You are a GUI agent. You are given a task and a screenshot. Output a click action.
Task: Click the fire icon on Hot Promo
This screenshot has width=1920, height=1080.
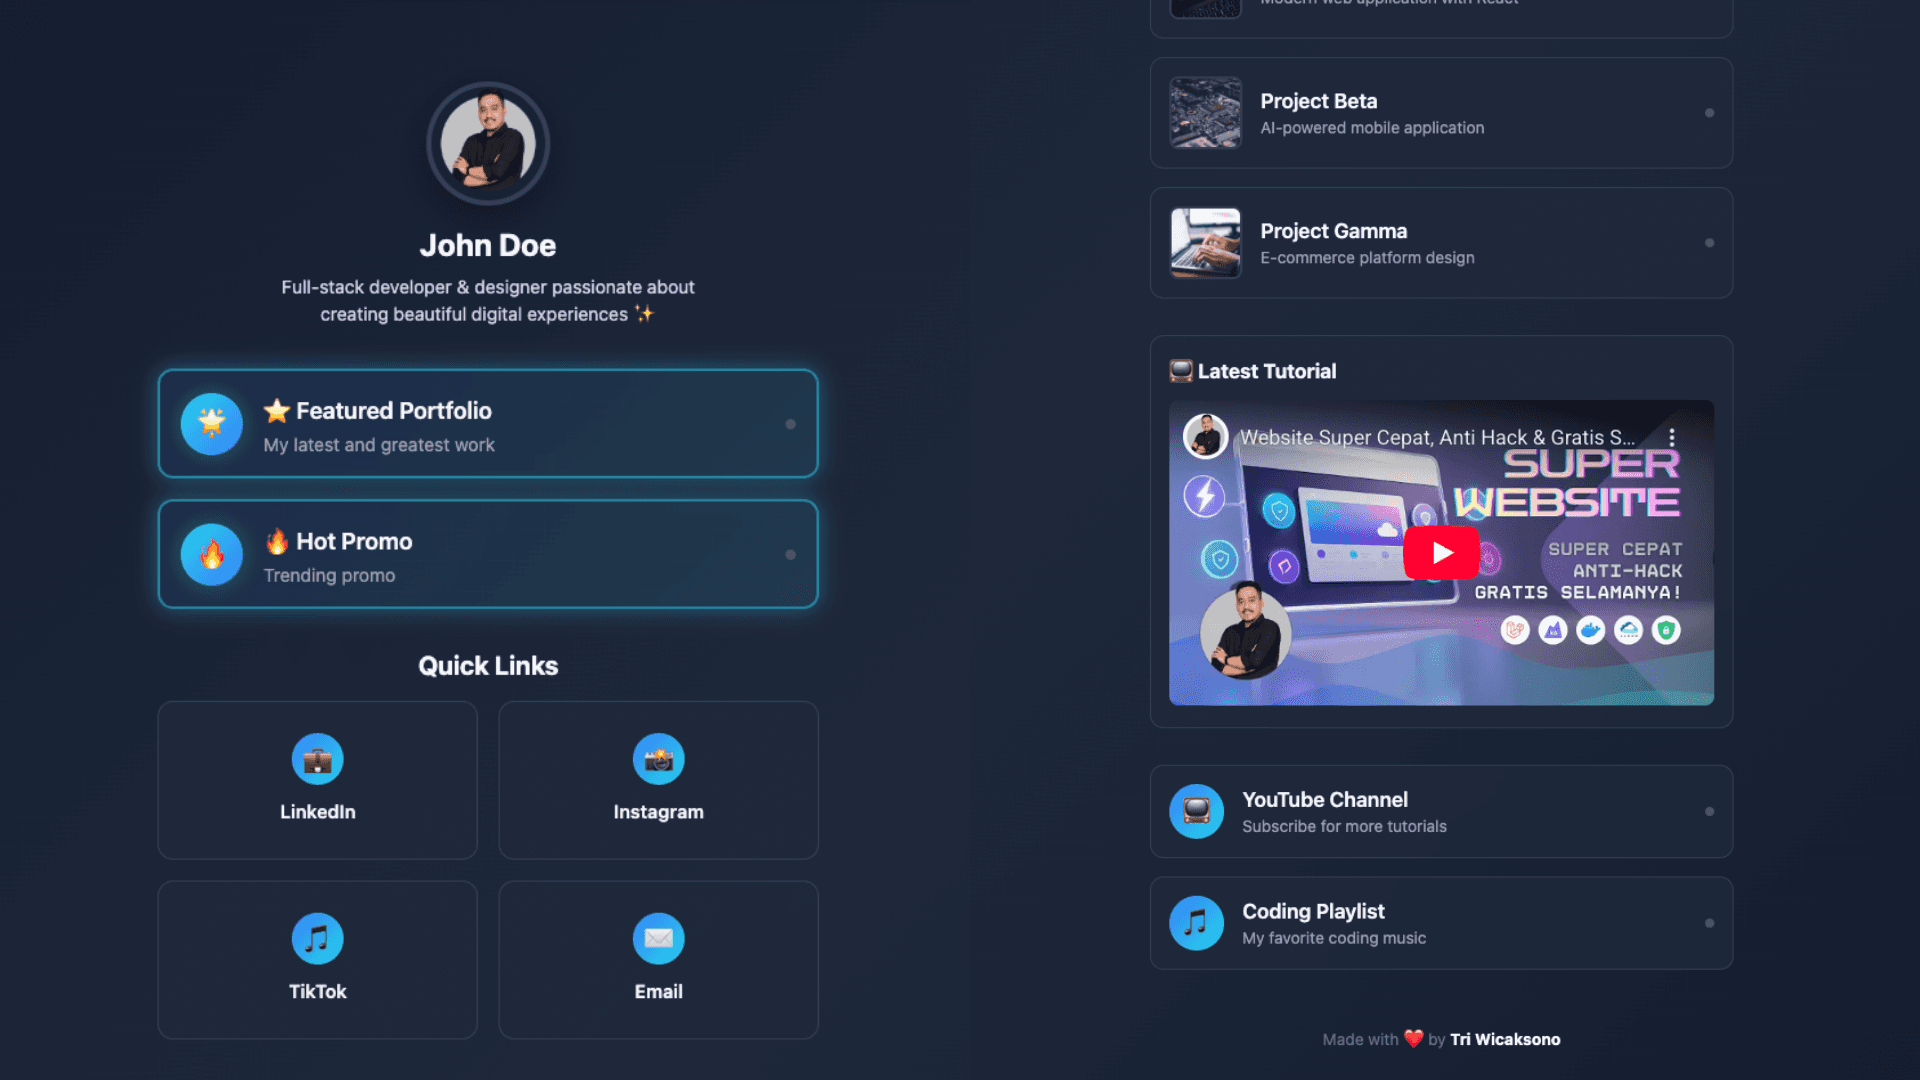coord(212,554)
